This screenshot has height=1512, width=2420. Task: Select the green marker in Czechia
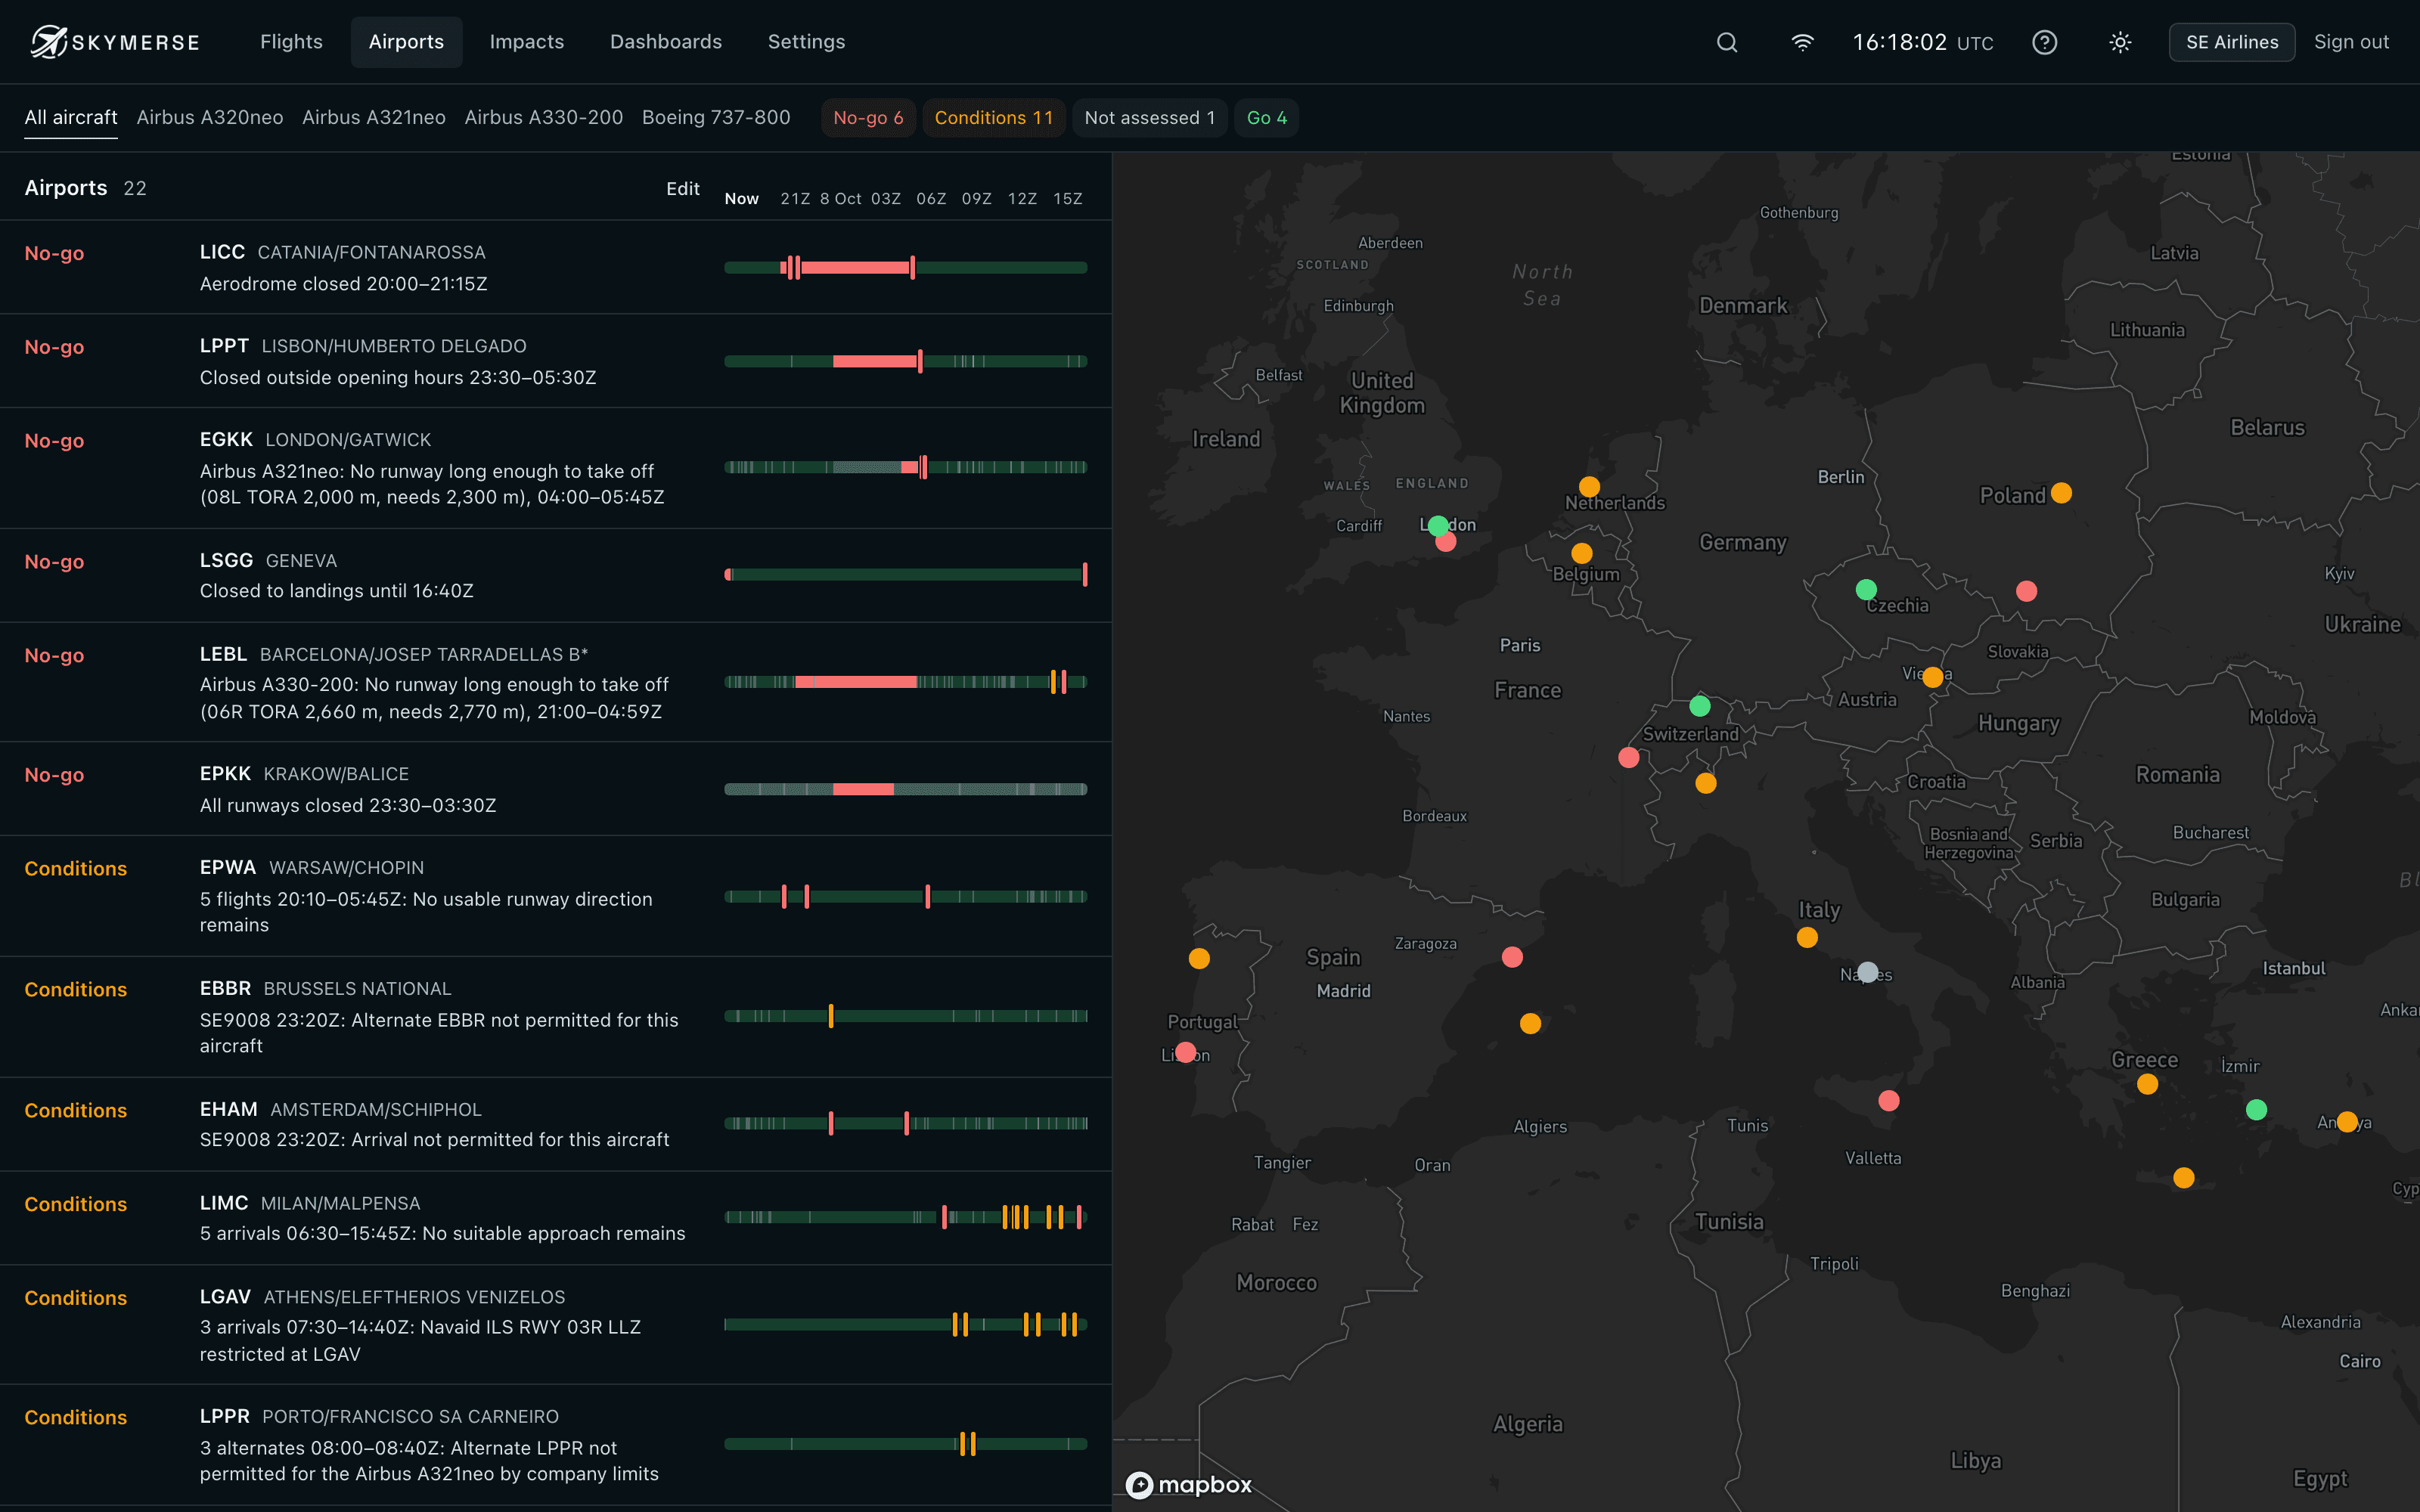coord(1866,590)
